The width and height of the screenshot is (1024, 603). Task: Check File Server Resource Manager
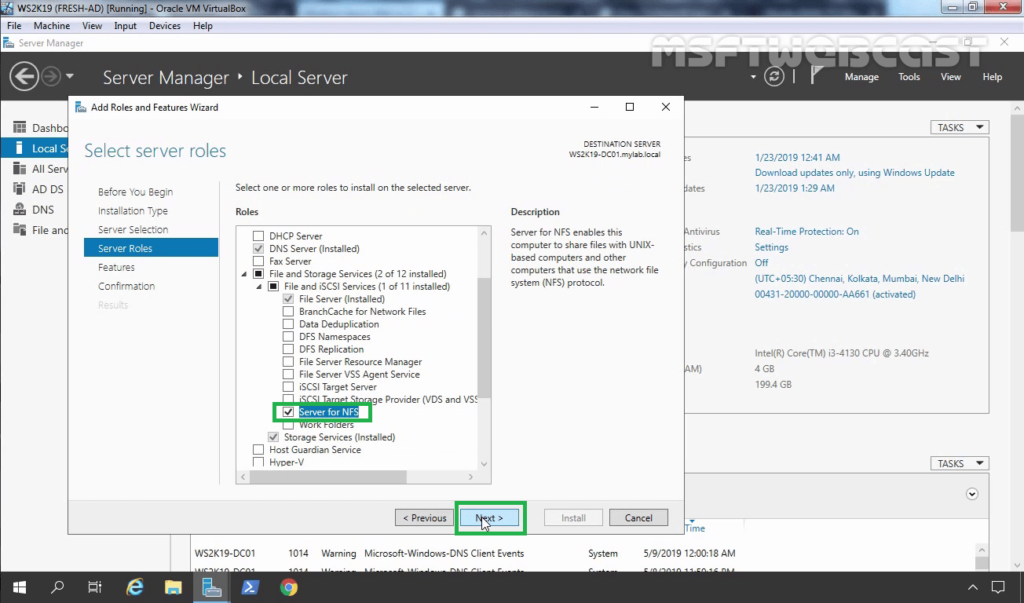tap(288, 362)
